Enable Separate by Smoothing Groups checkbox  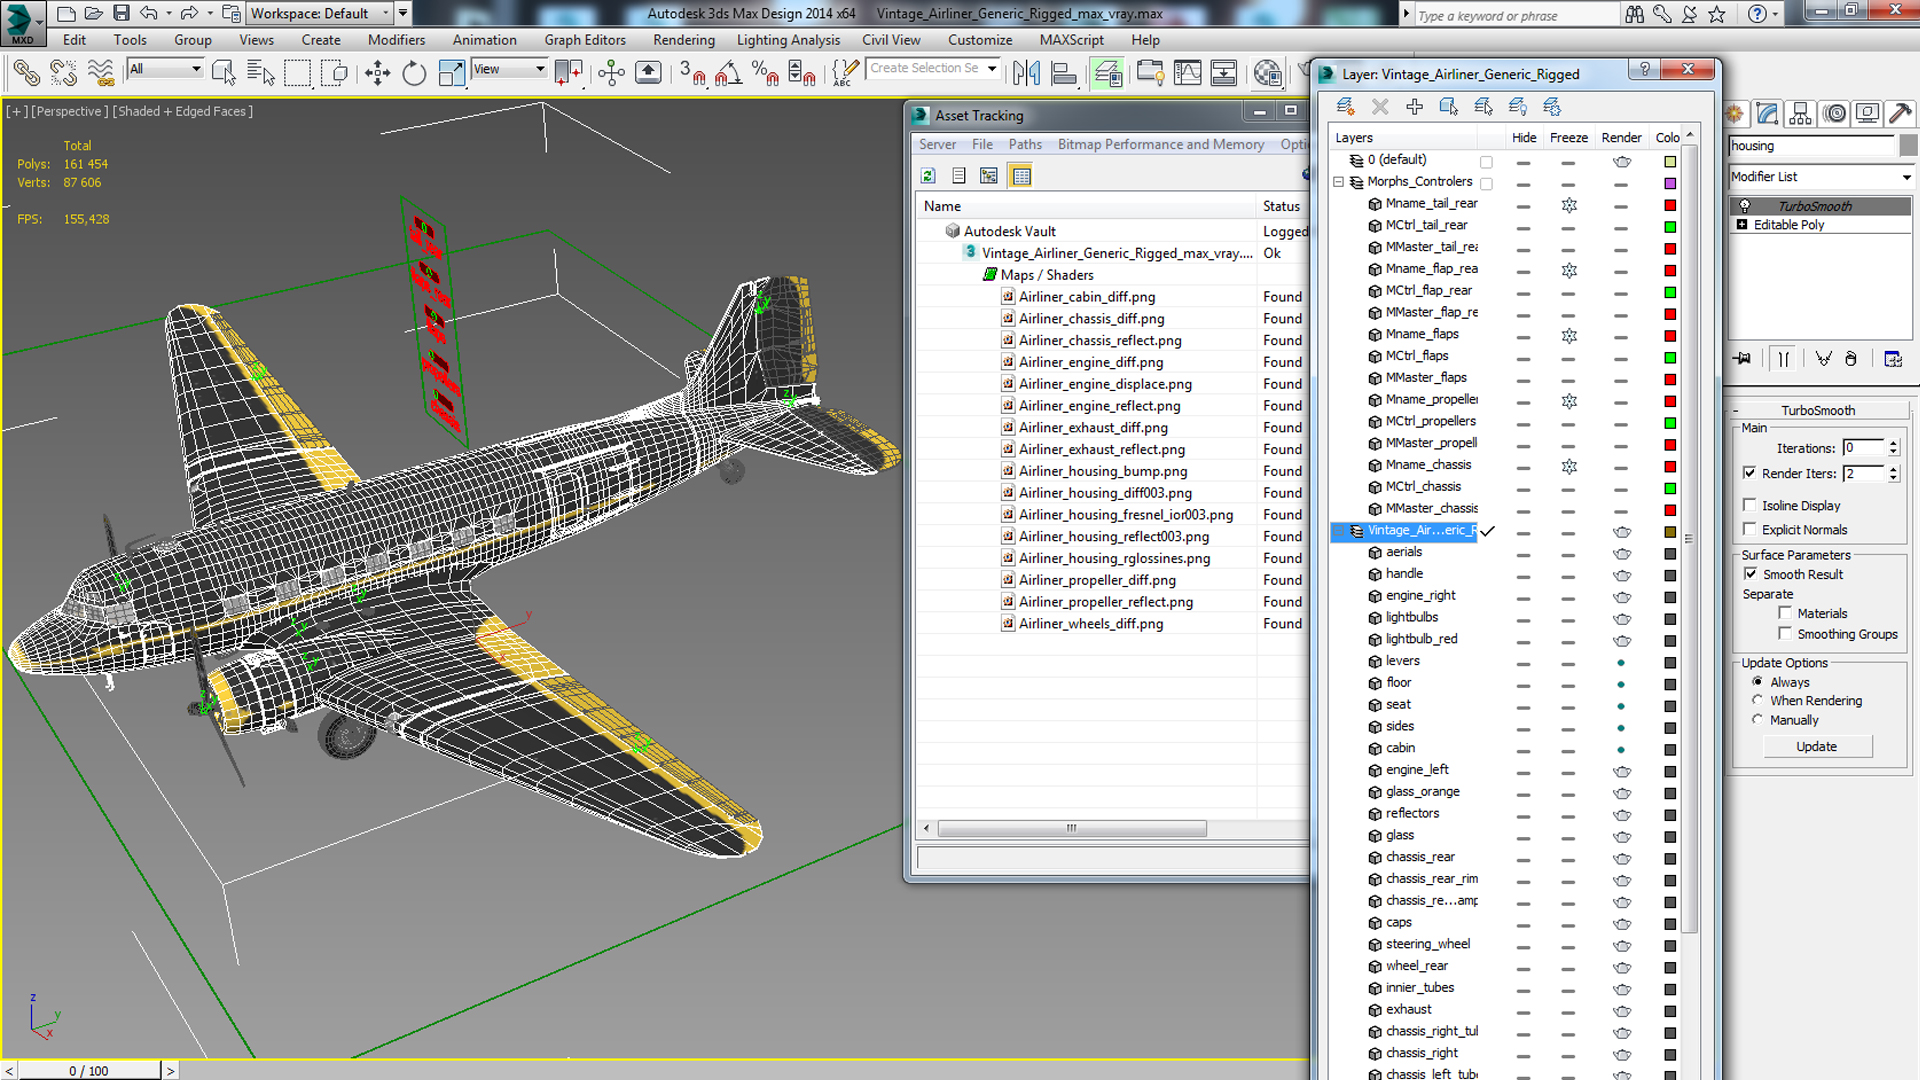(x=1785, y=634)
